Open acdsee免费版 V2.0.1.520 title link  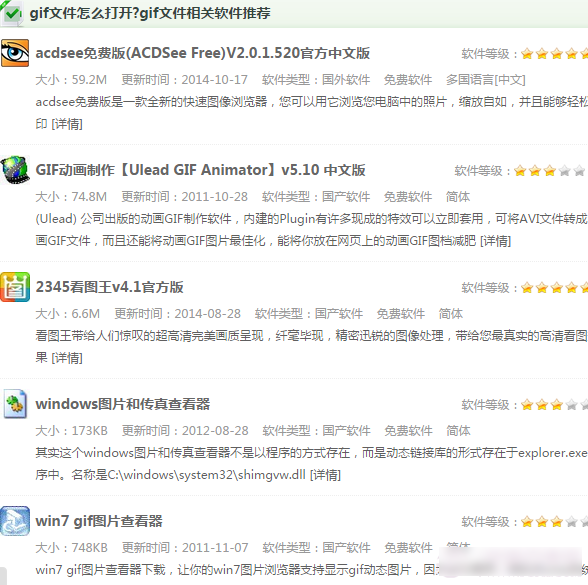tap(202, 53)
